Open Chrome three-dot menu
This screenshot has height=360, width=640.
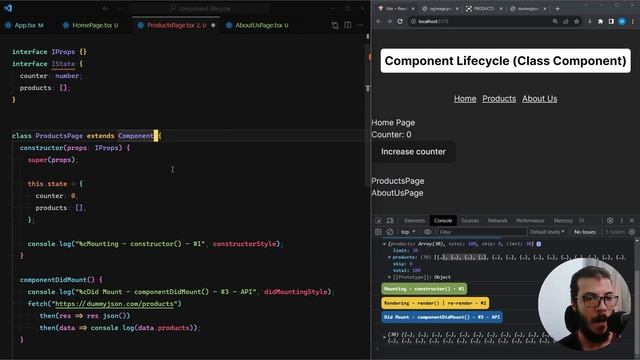633,21
